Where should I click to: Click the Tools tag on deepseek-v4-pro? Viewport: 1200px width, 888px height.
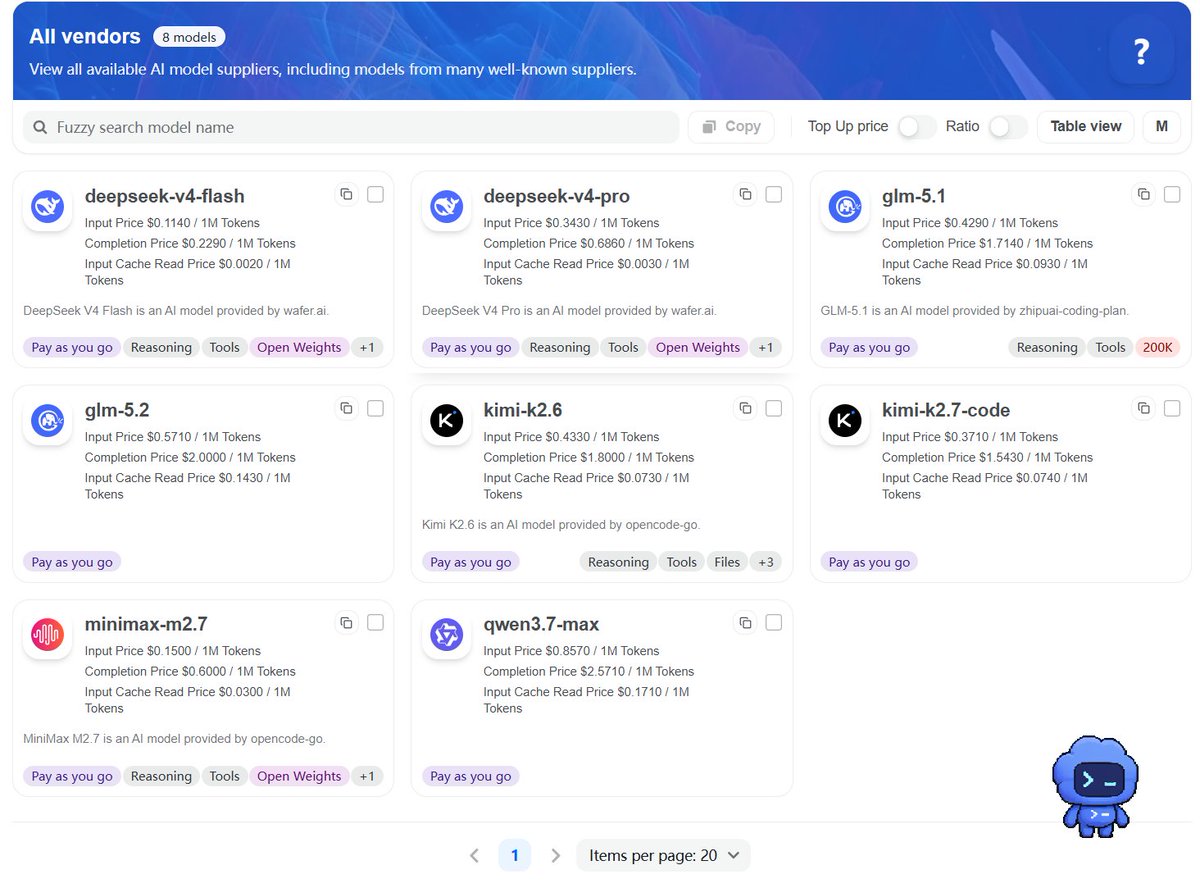coord(623,348)
